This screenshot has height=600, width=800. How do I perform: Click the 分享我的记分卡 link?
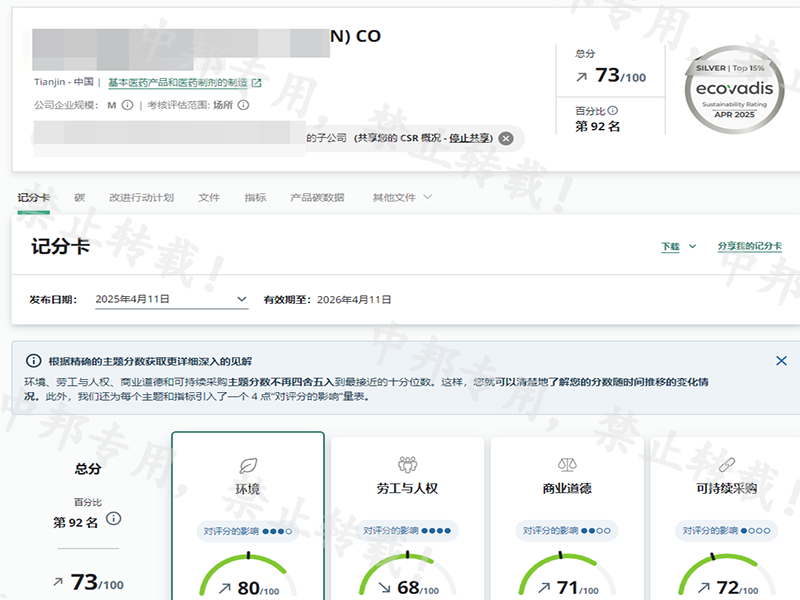tap(749, 246)
